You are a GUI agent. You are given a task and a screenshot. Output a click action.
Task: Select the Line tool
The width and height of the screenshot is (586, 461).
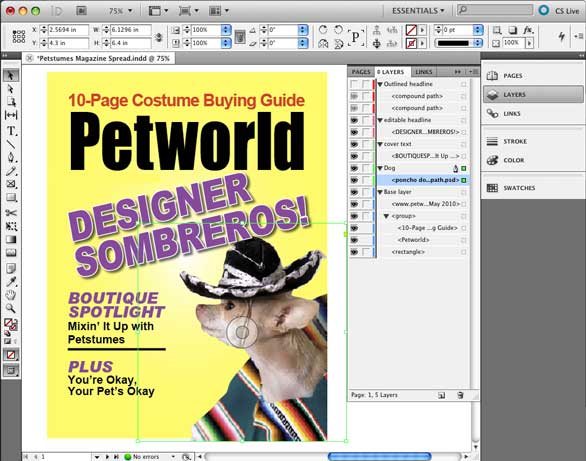pos(11,144)
